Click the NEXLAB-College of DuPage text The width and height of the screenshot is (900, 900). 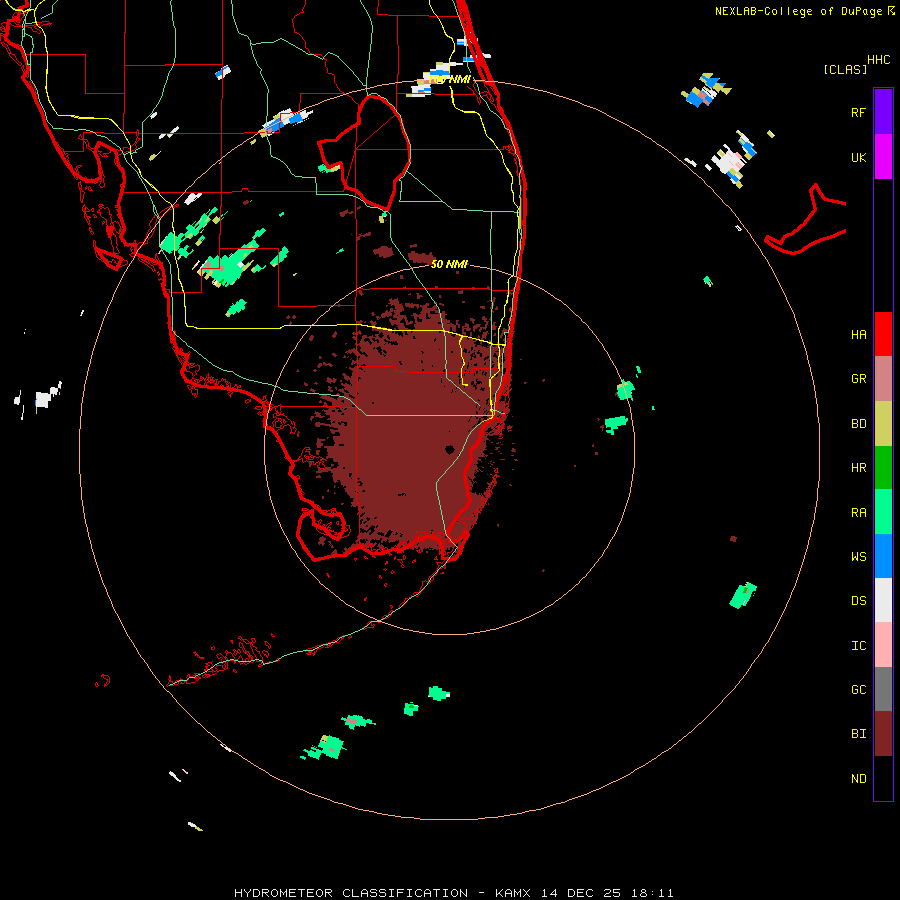[799, 11]
